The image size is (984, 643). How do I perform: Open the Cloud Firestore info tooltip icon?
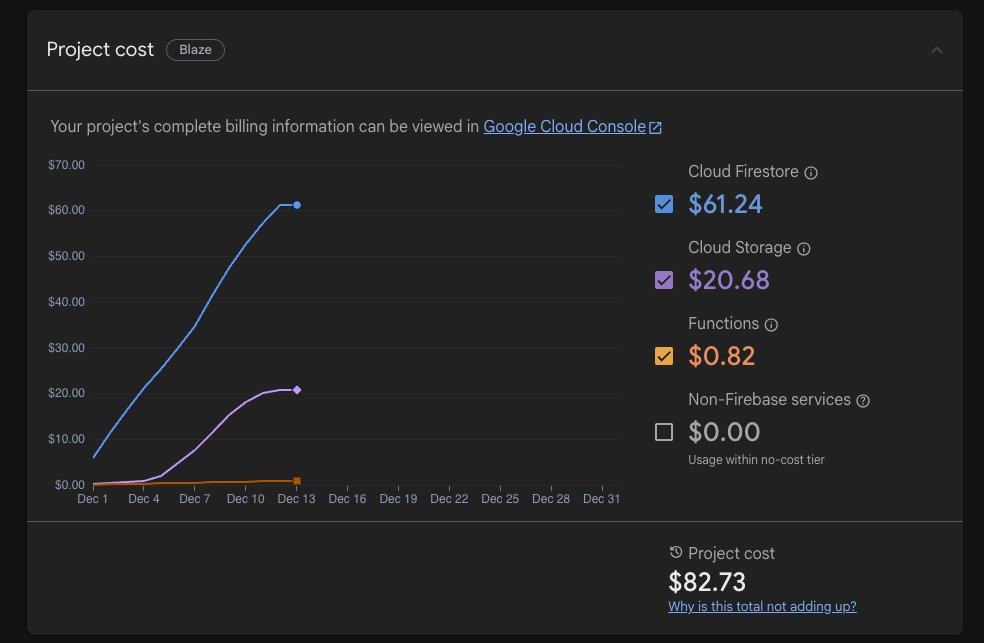point(810,172)
